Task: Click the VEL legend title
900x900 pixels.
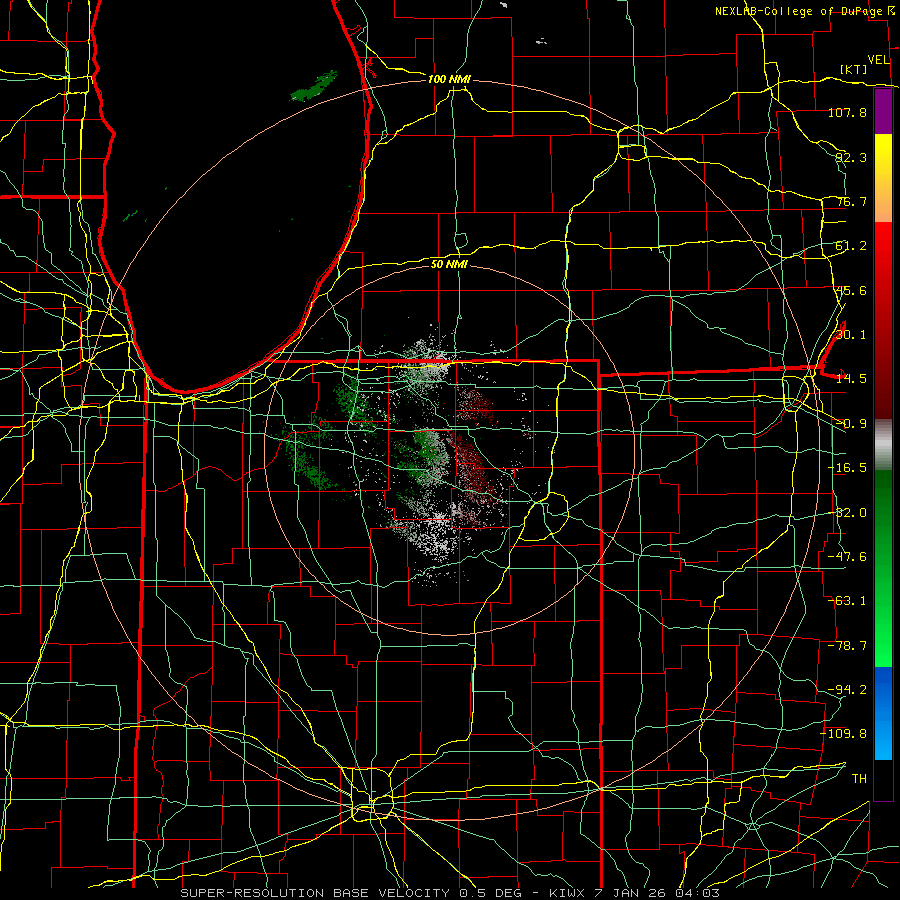Action: coord(878,60)
